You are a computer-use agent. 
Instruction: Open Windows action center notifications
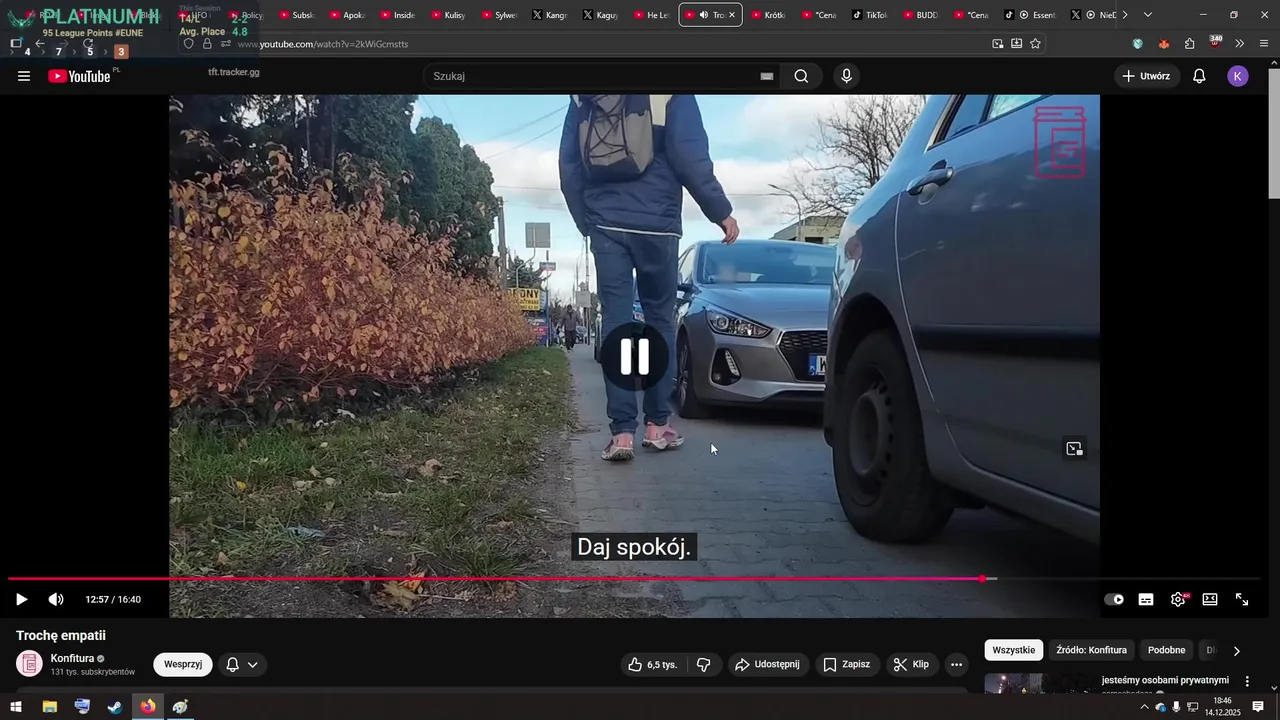tap(1258, 707)
